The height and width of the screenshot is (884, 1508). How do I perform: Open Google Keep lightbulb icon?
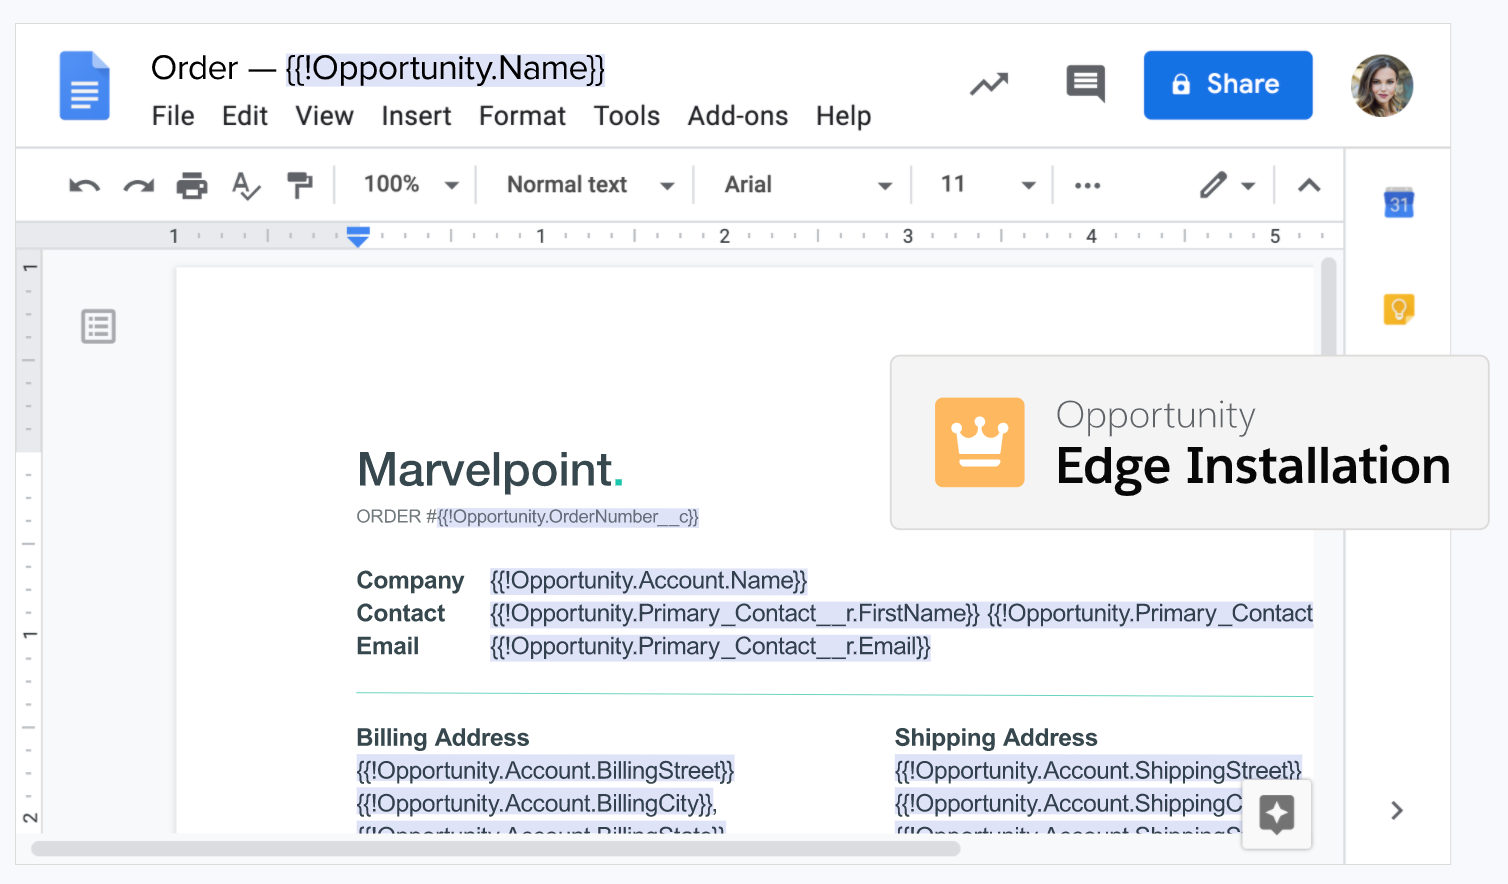click(x=1399, y=309)
